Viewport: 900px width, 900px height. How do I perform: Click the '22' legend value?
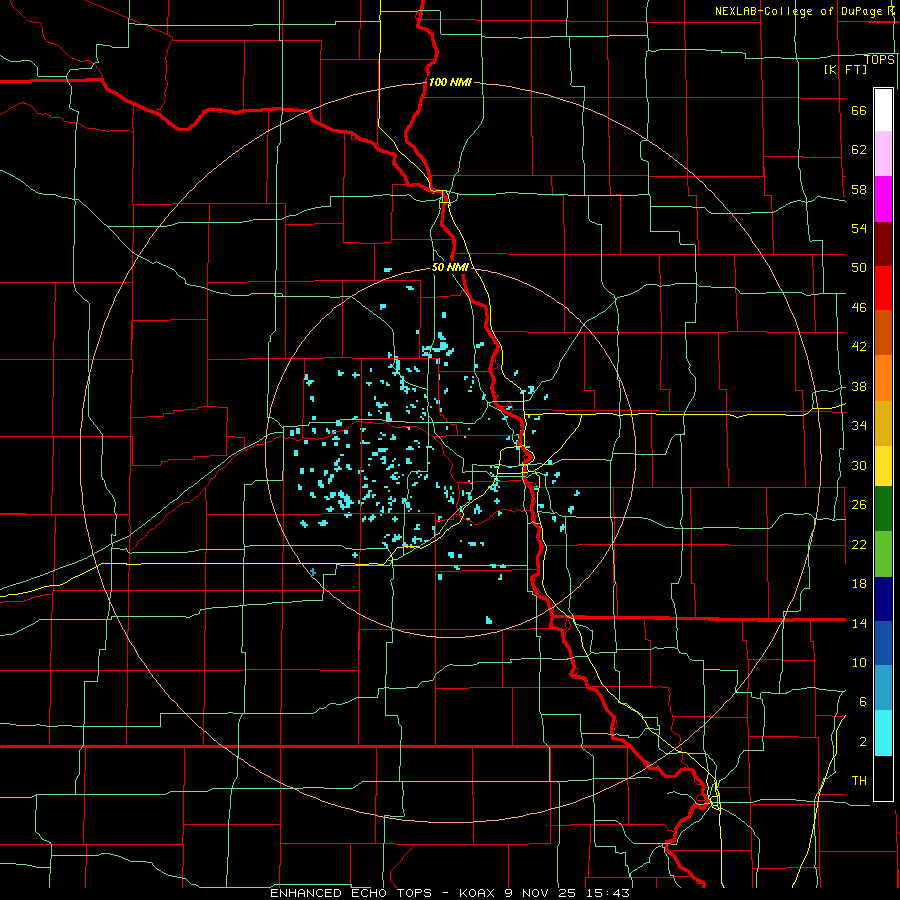[859, 545]
